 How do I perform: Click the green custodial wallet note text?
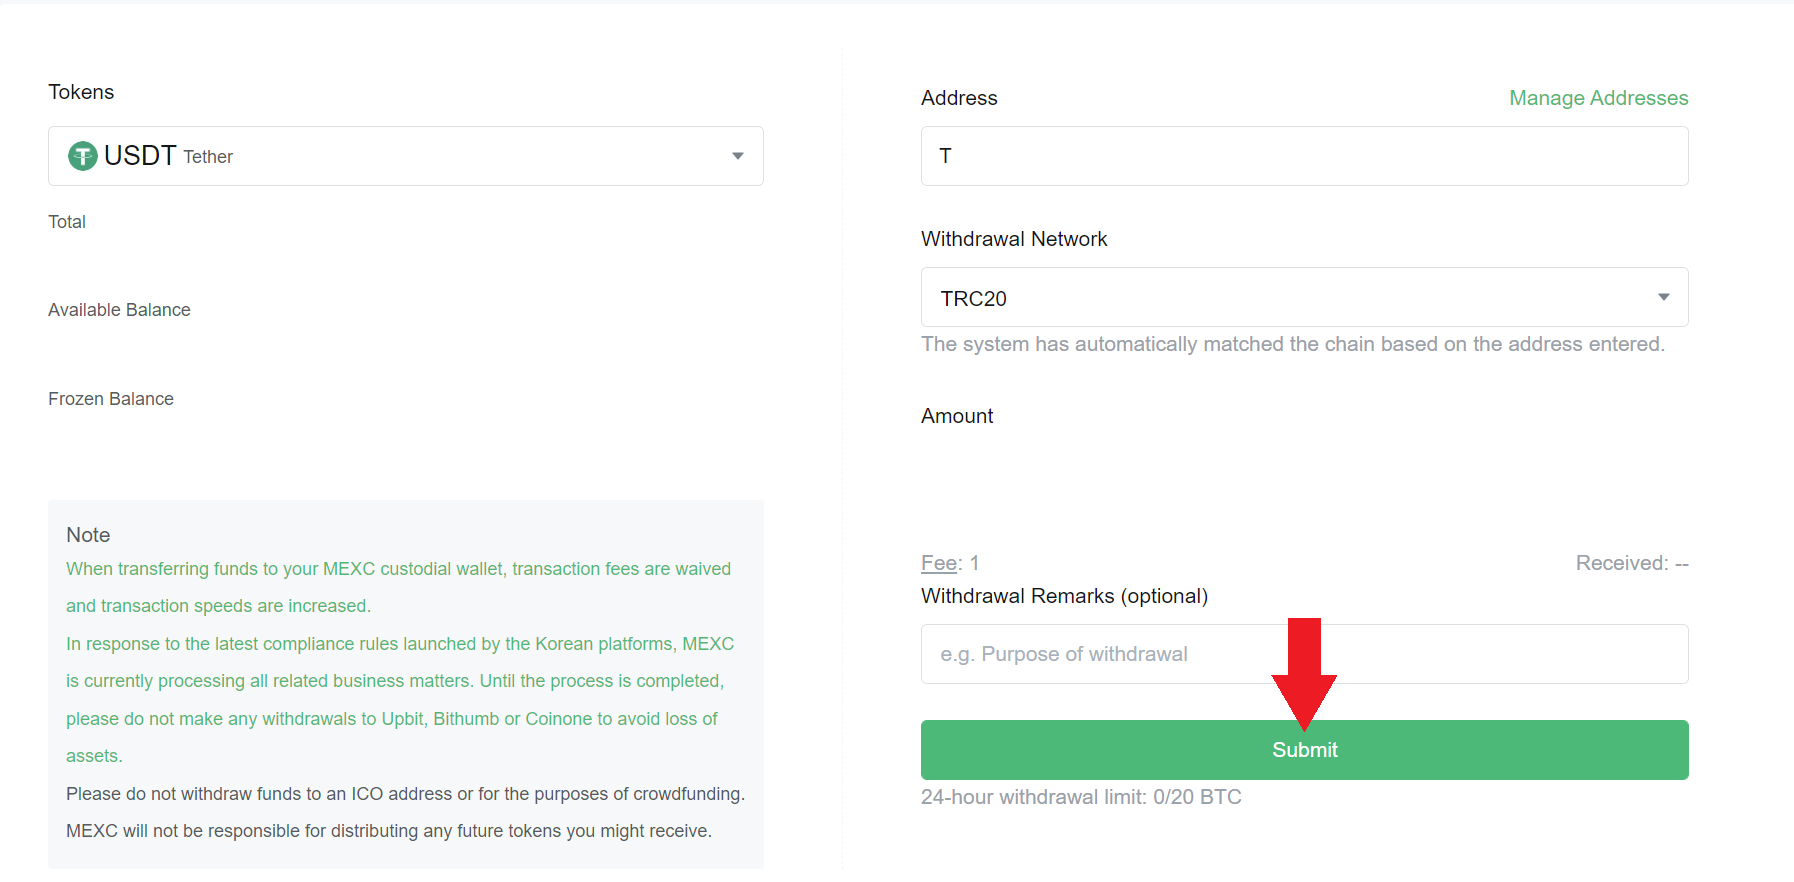pyautogui.click(x=398, y=569)
